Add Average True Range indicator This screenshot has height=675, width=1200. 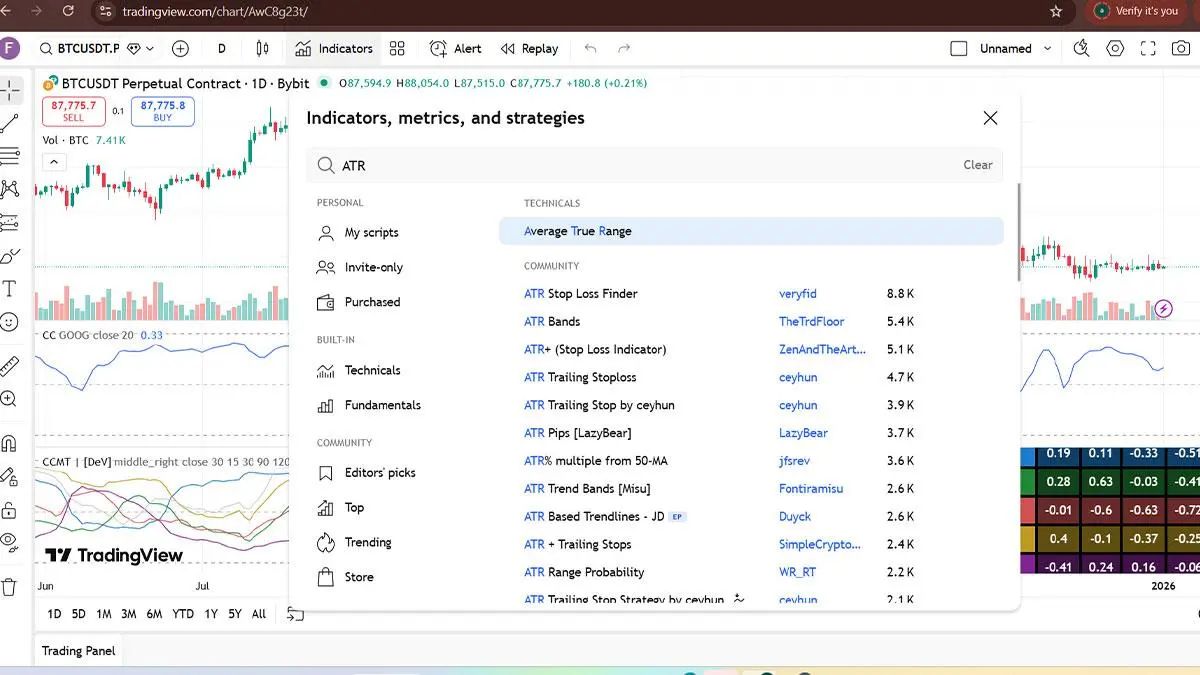point(751,231)
